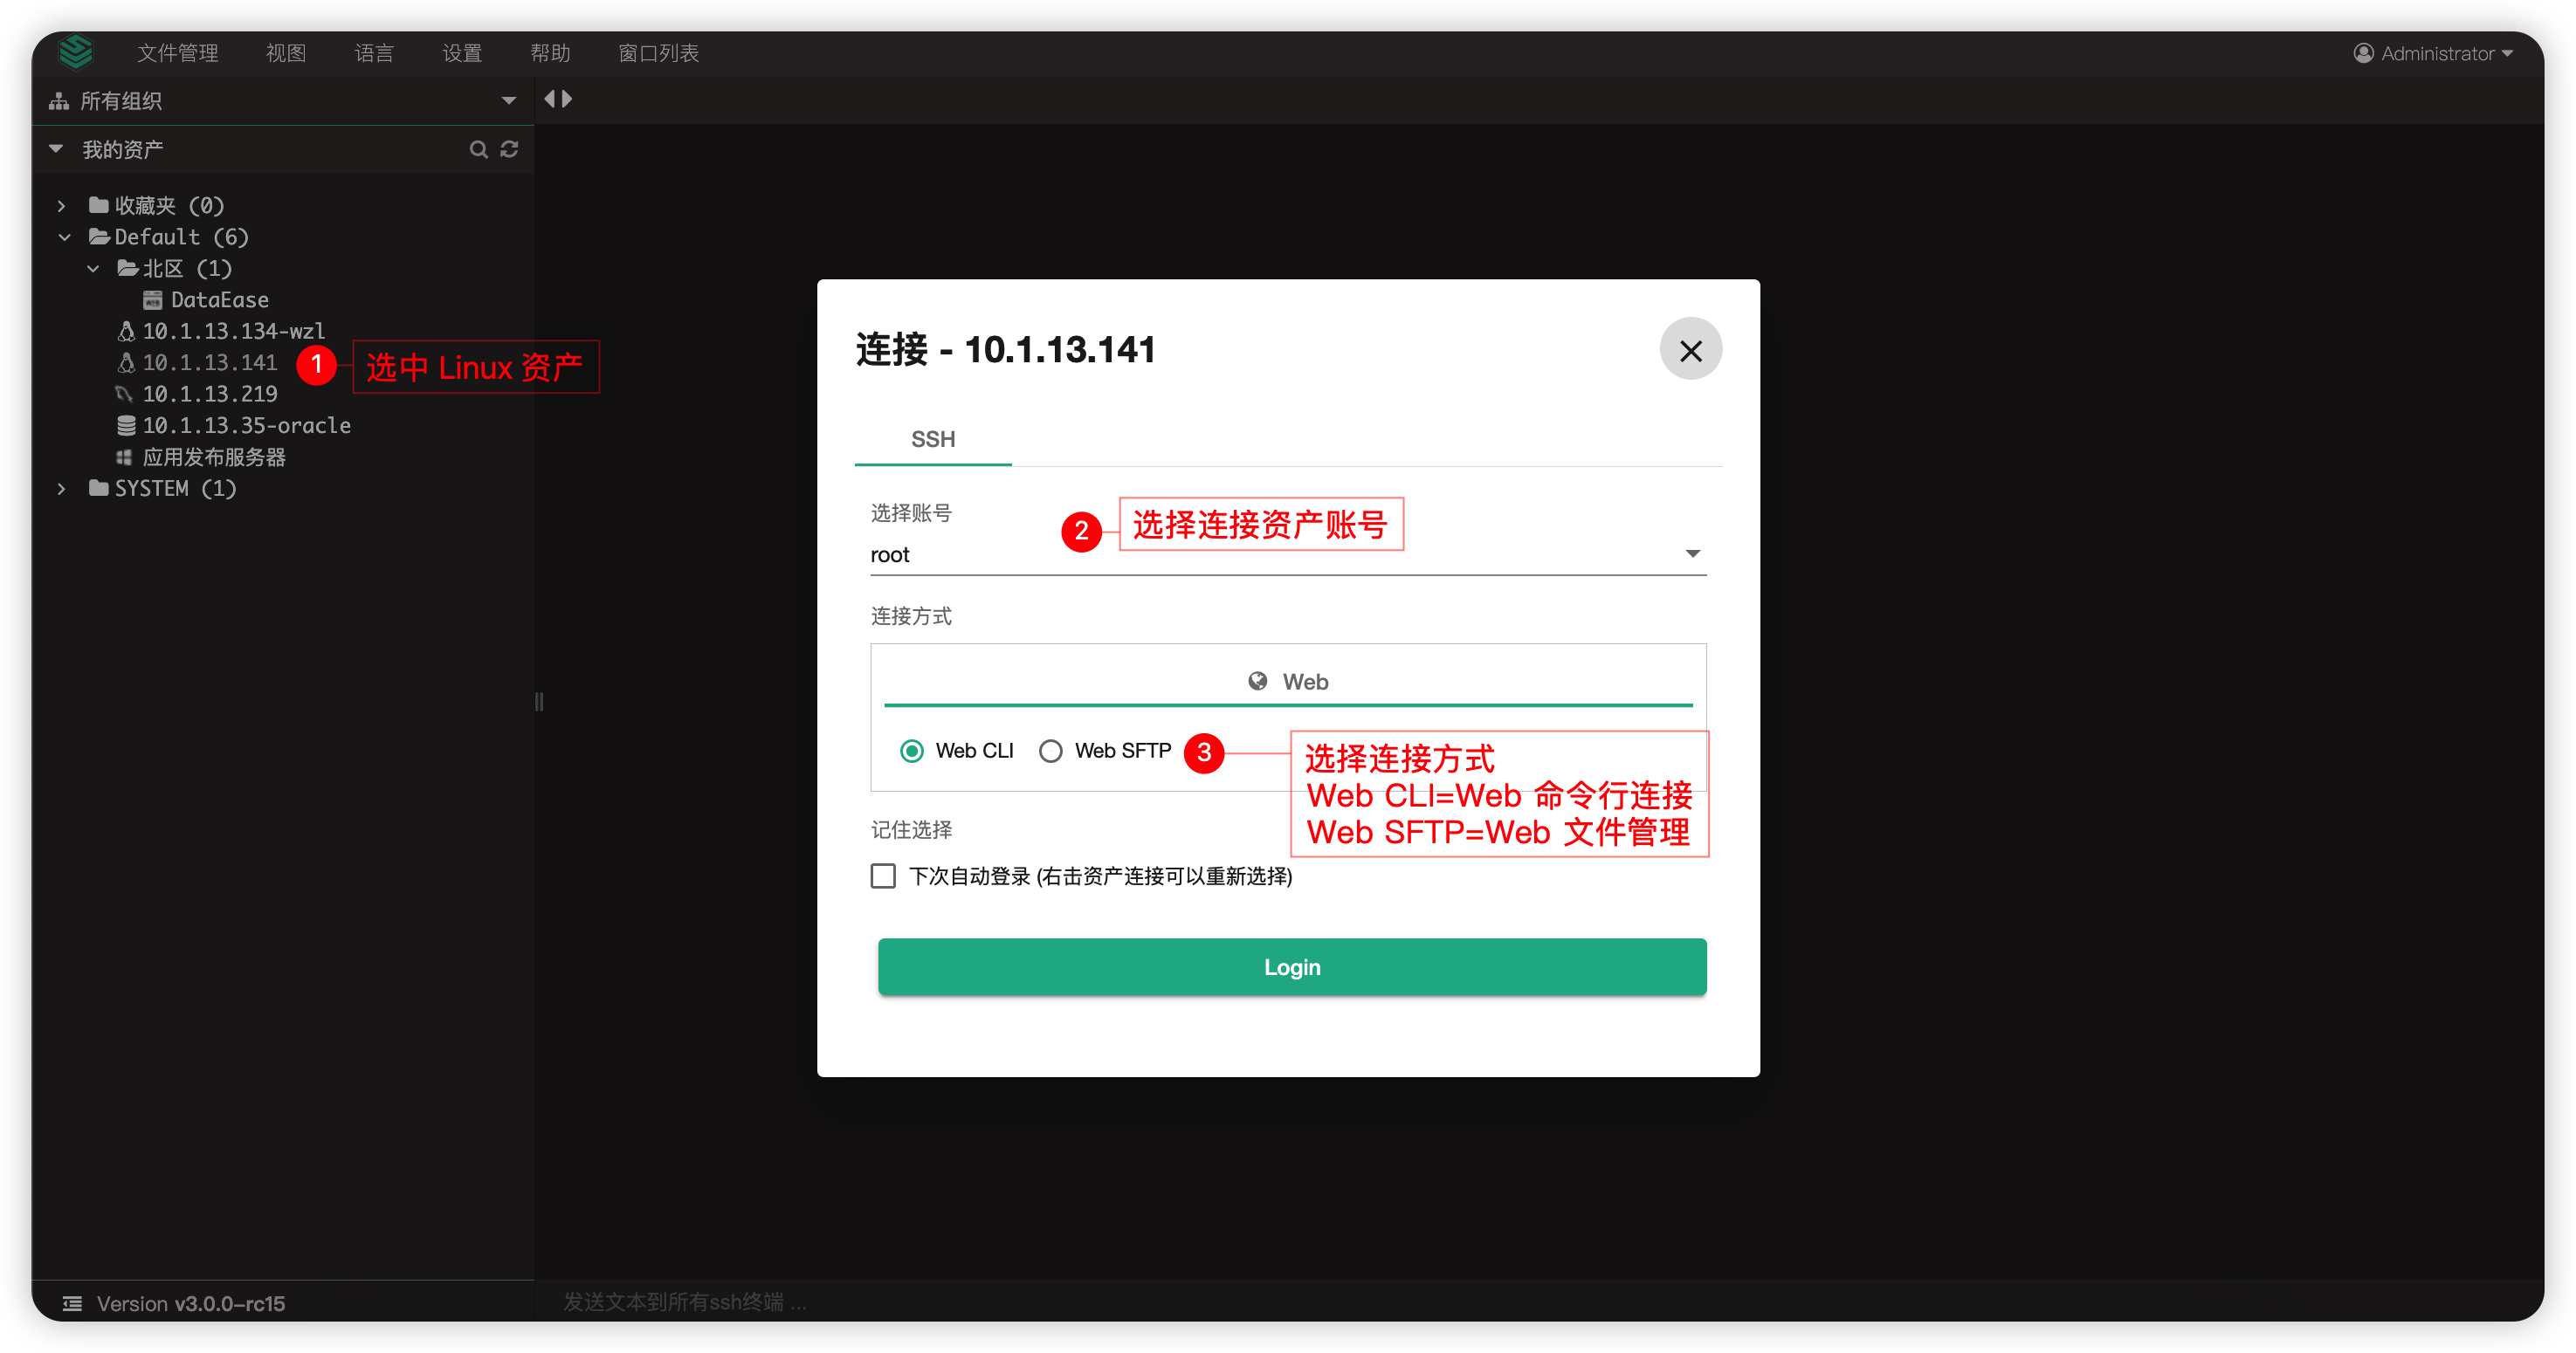Switch to Web SFTP connection method
2576x1353 pixels.
(1050, 750)
